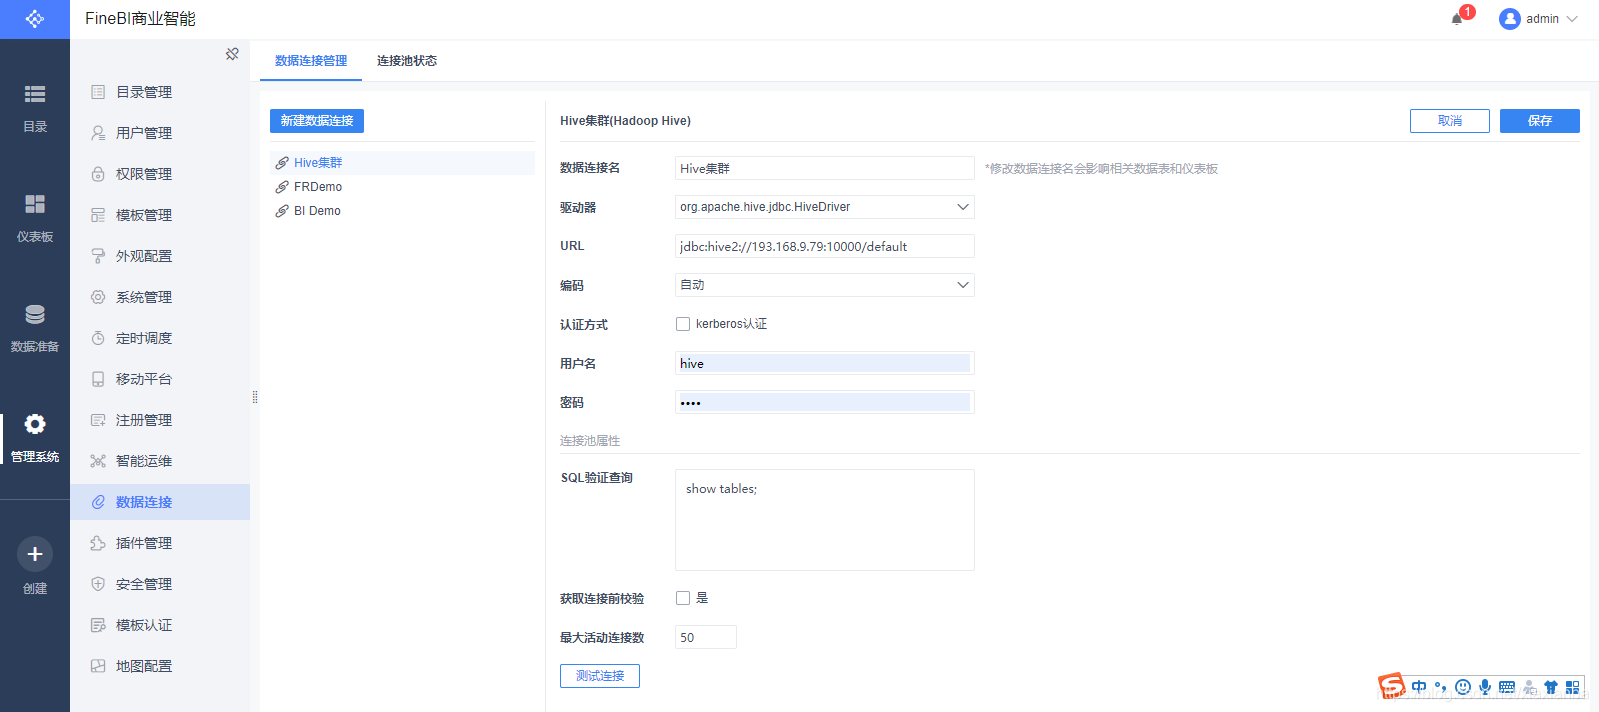Click the 目录管理 menu icon
Viewport: 1599px width, 712px height.
pyautogui.click(x=98, y=92)
